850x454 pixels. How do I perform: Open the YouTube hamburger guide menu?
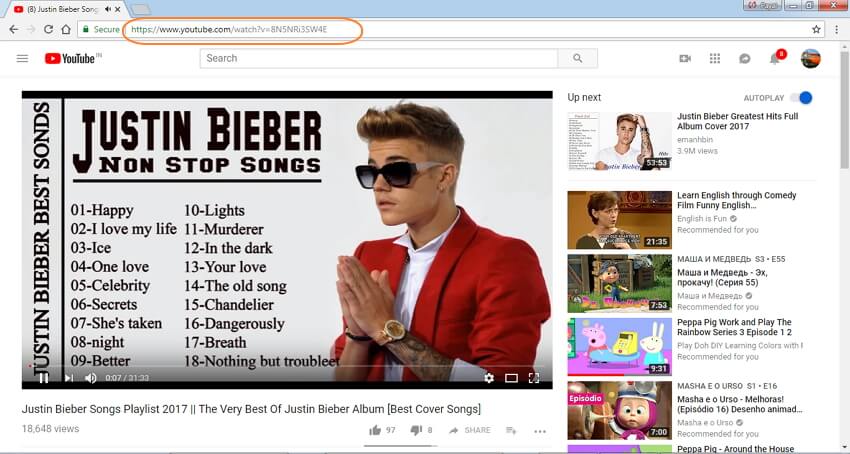click(x=22, y=58)
